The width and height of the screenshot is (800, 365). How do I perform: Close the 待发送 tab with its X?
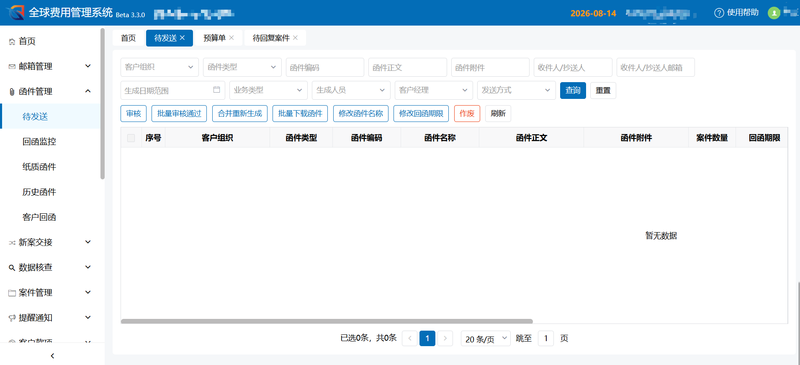point(183,38)
